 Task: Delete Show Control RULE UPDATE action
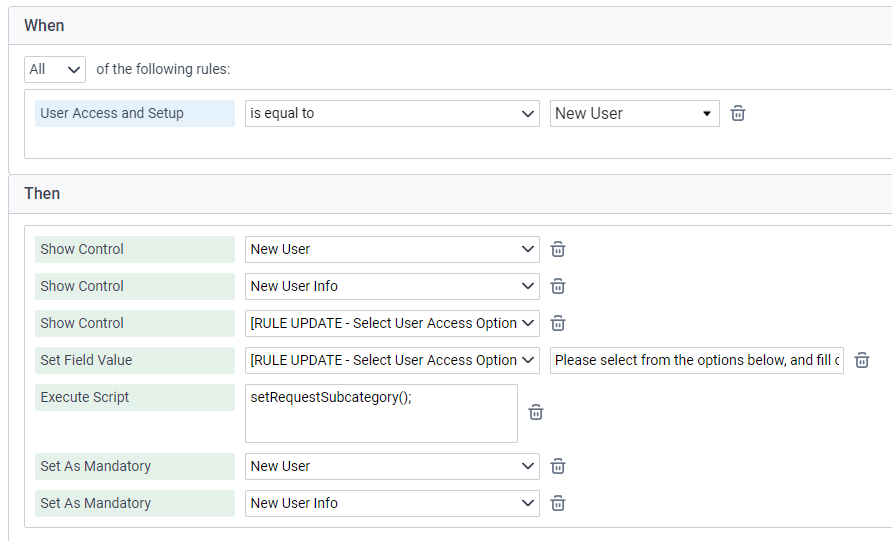(558, 323)
